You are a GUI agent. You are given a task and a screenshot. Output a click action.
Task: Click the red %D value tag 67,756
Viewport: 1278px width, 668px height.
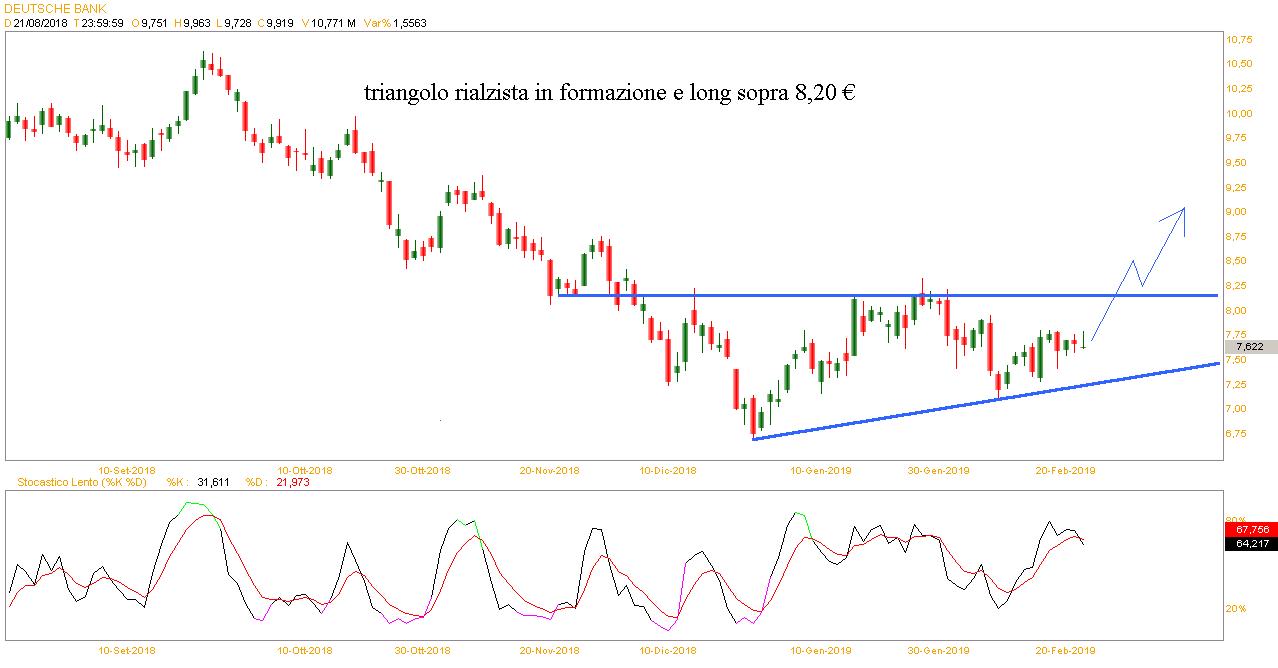(x=1251, y=530)
